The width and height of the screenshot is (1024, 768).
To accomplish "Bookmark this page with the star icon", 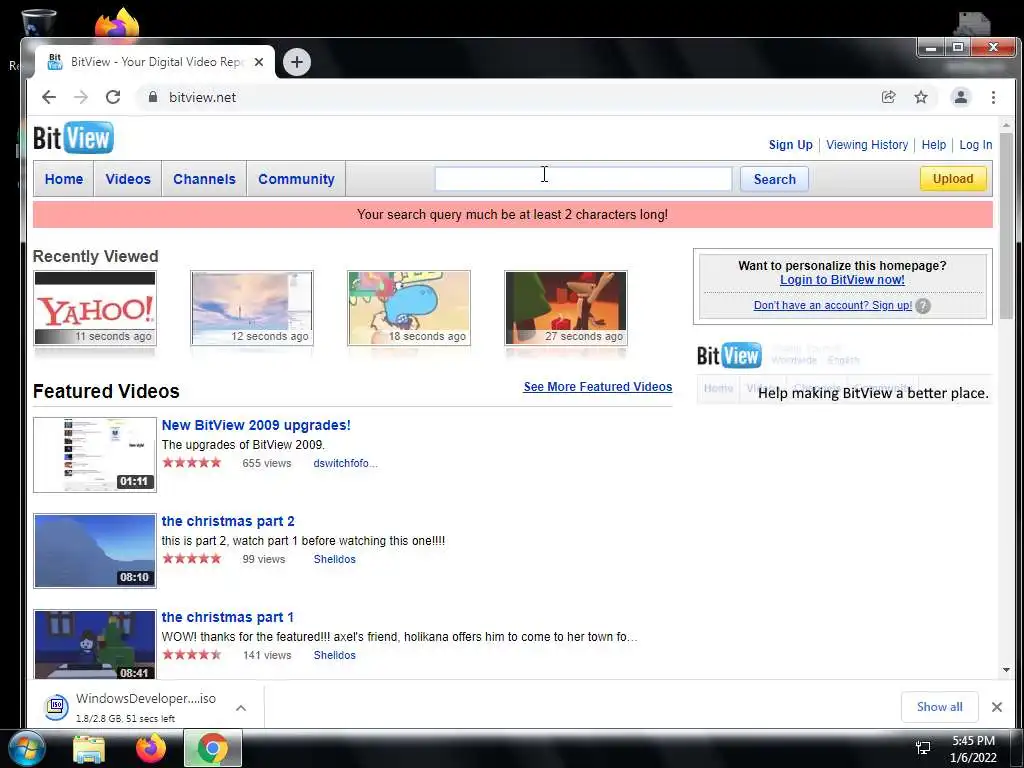I will coord(921,97).
